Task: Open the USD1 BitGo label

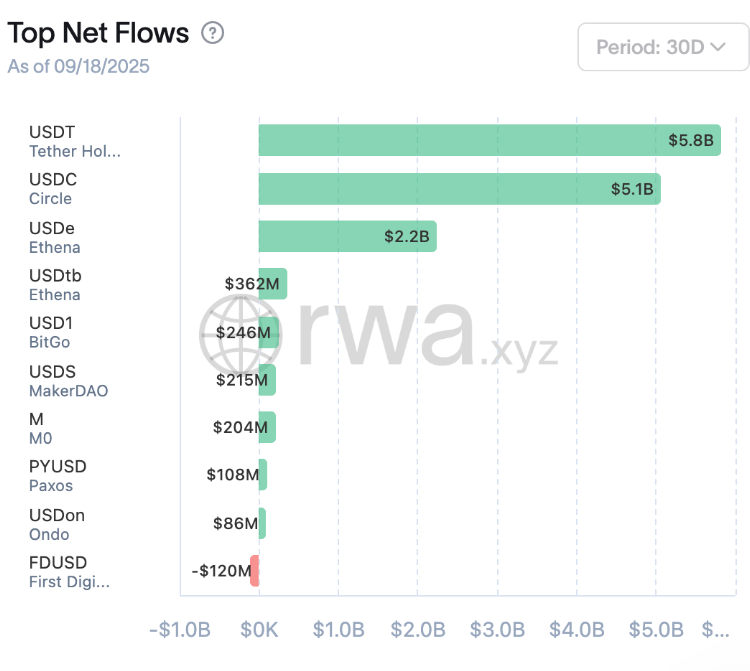Action: click(x=50, y=333)
